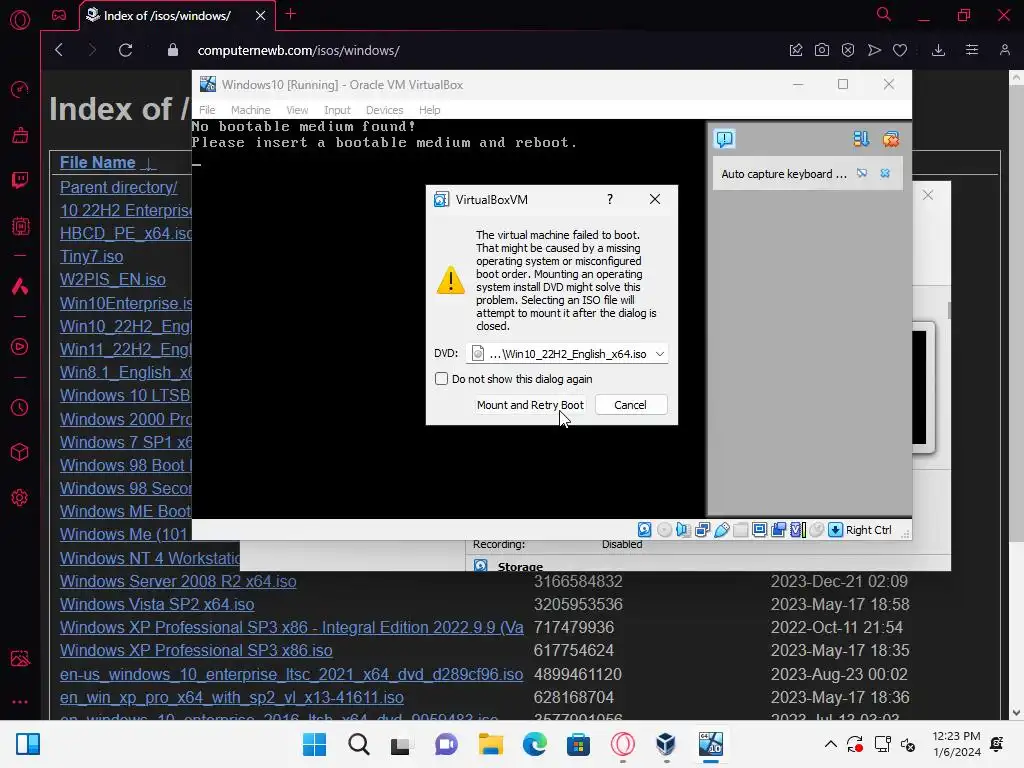
Task: Click the network indicator in VirtualBox status bar
Action: 702,530
